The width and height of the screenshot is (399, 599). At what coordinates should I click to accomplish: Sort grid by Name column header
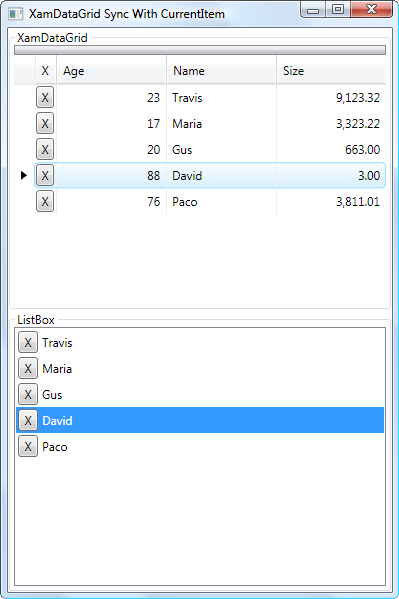(x=221, y=71)
